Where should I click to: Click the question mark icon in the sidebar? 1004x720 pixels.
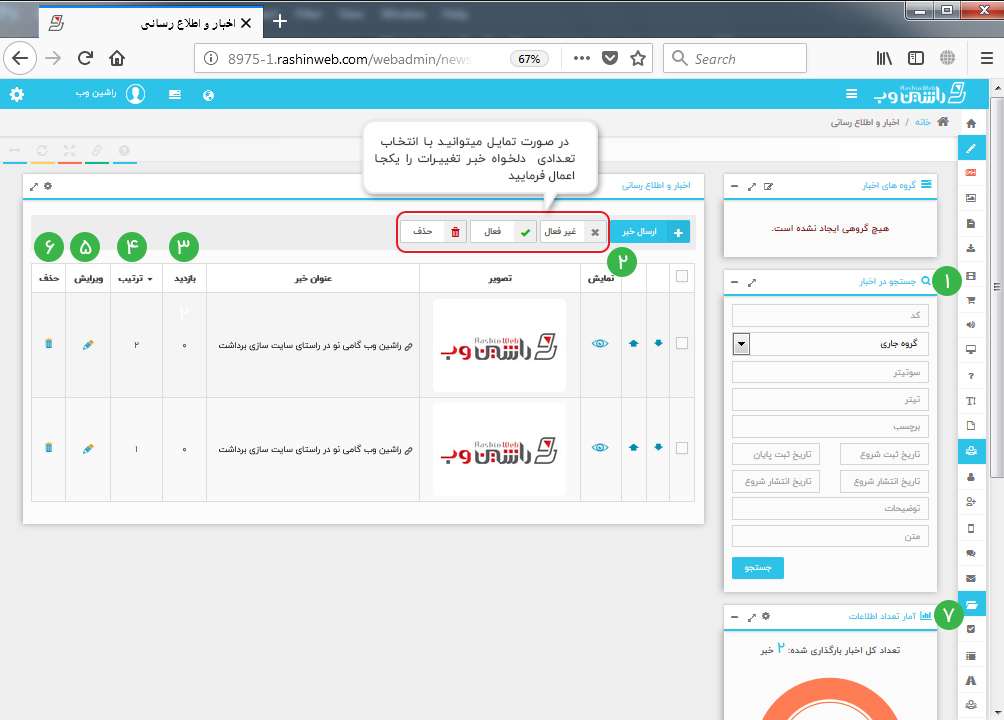(x=971, y=375)
